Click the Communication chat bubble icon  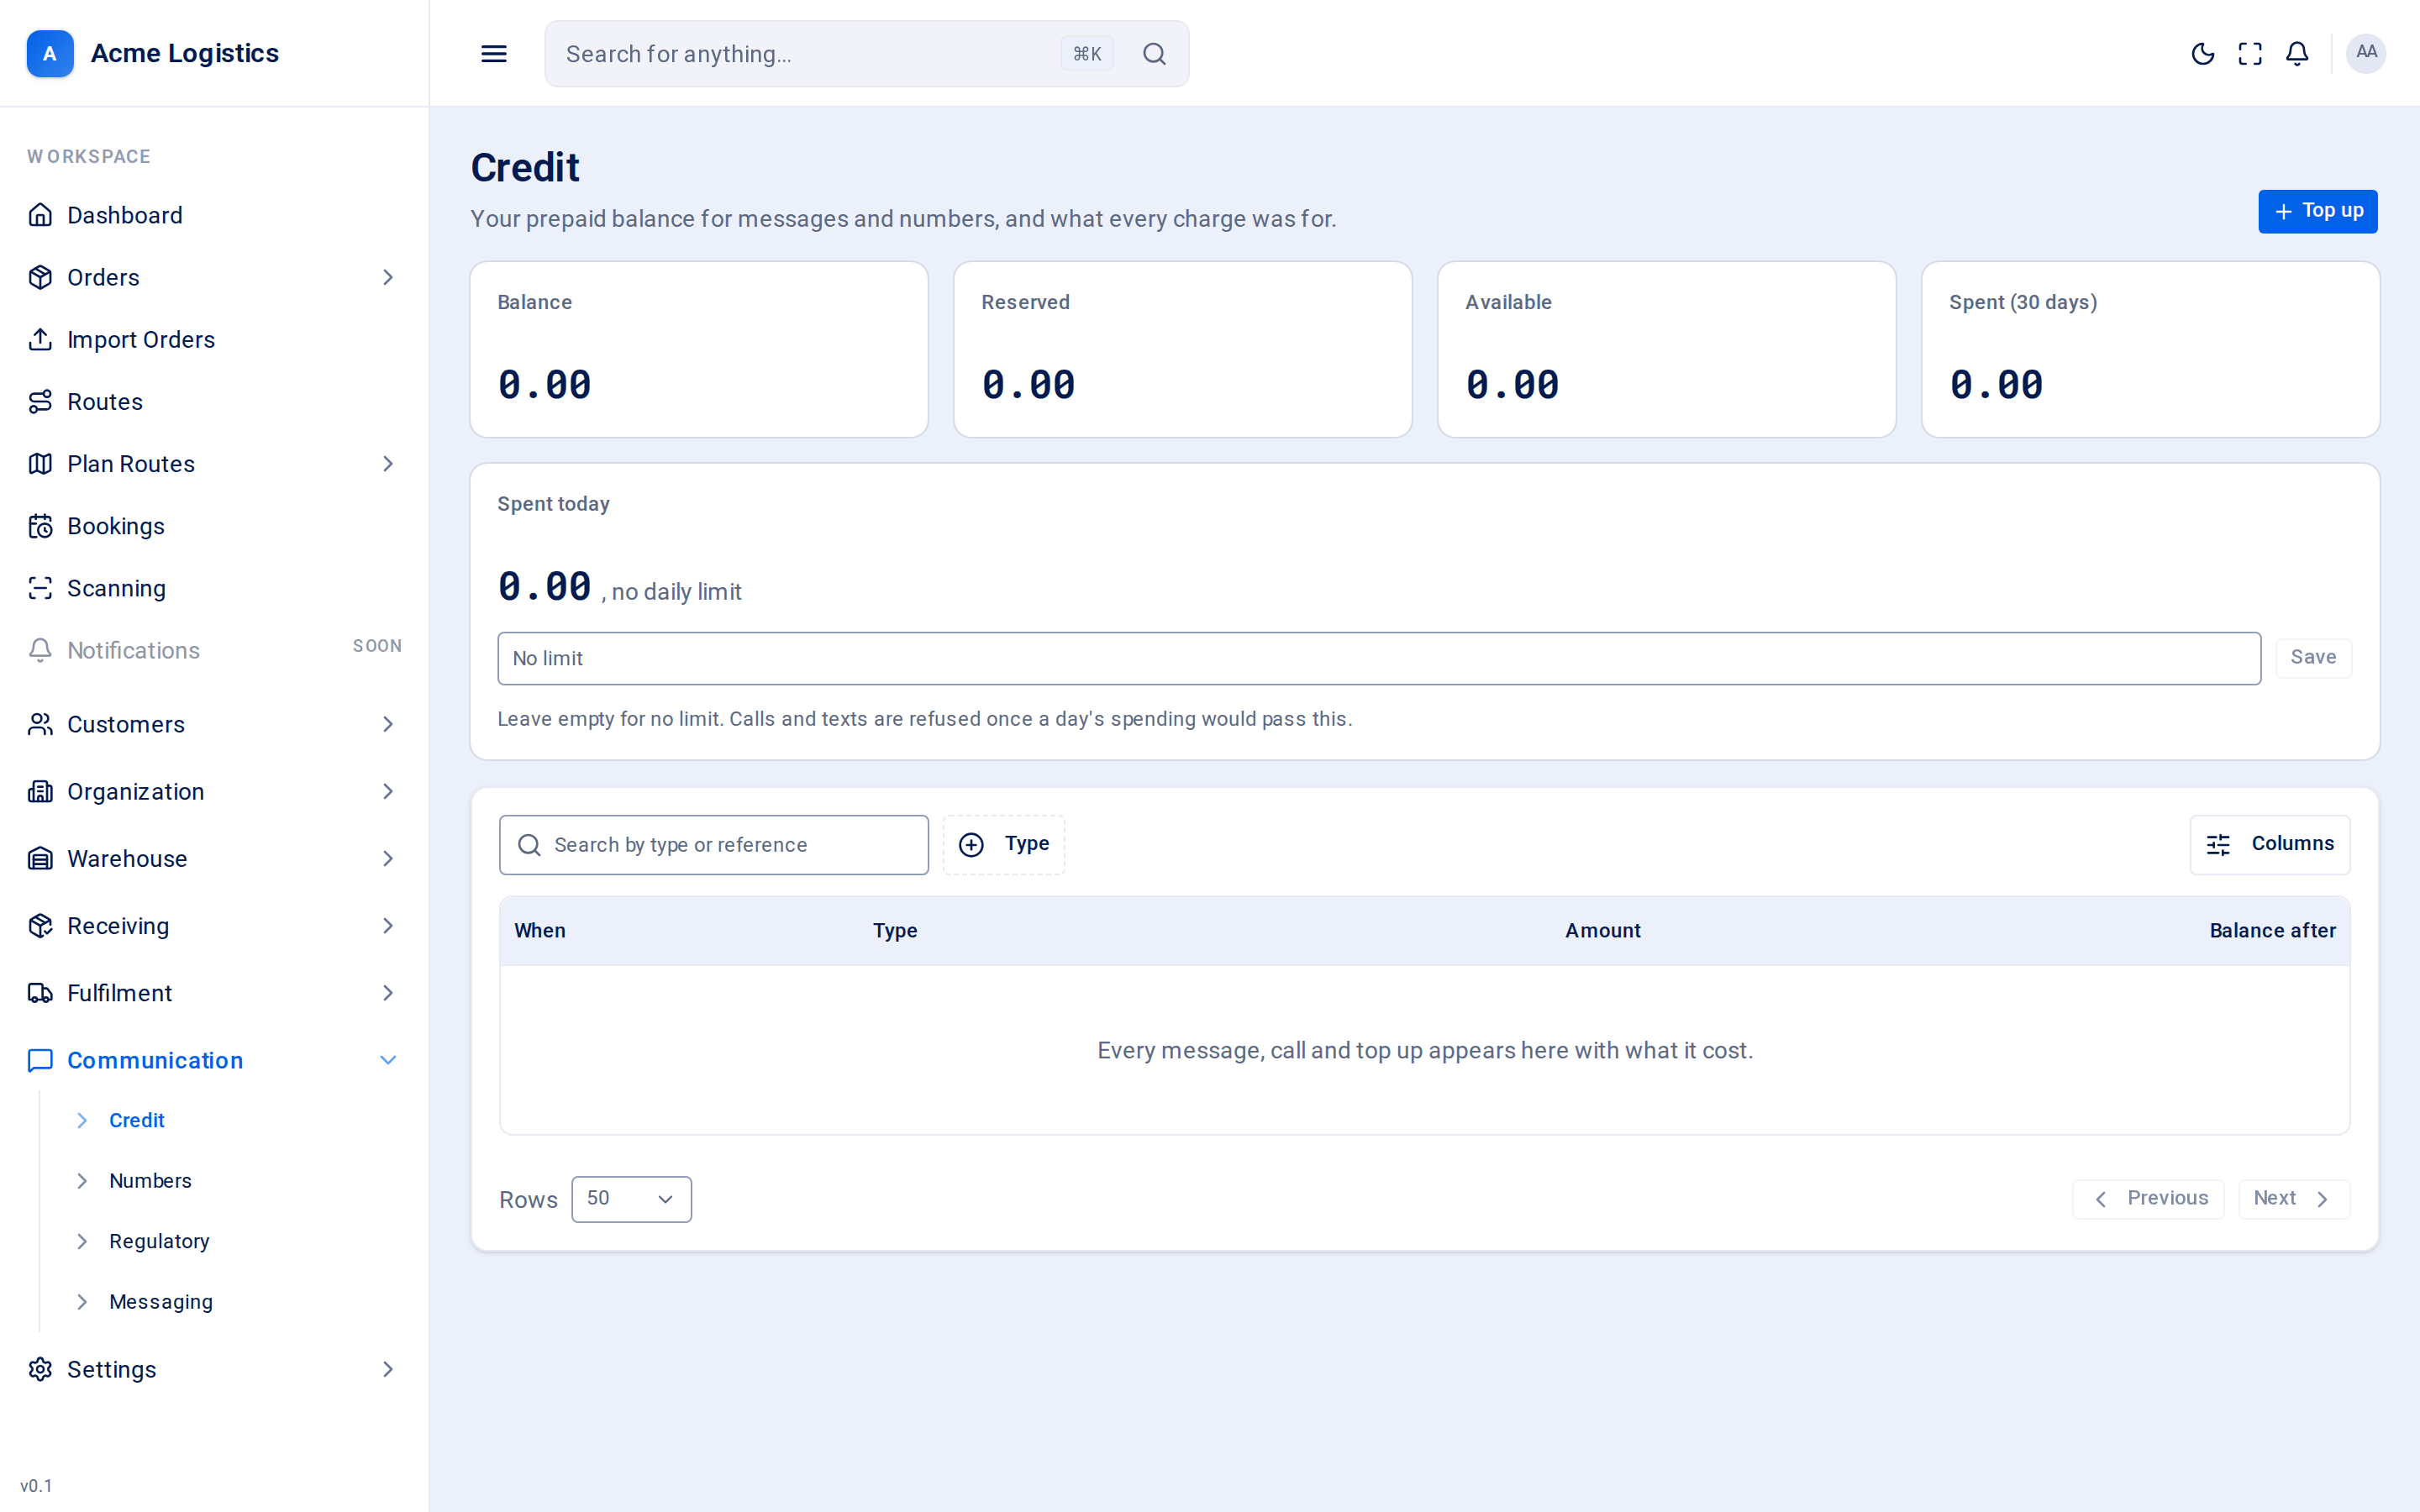(x=40, y=1060)
